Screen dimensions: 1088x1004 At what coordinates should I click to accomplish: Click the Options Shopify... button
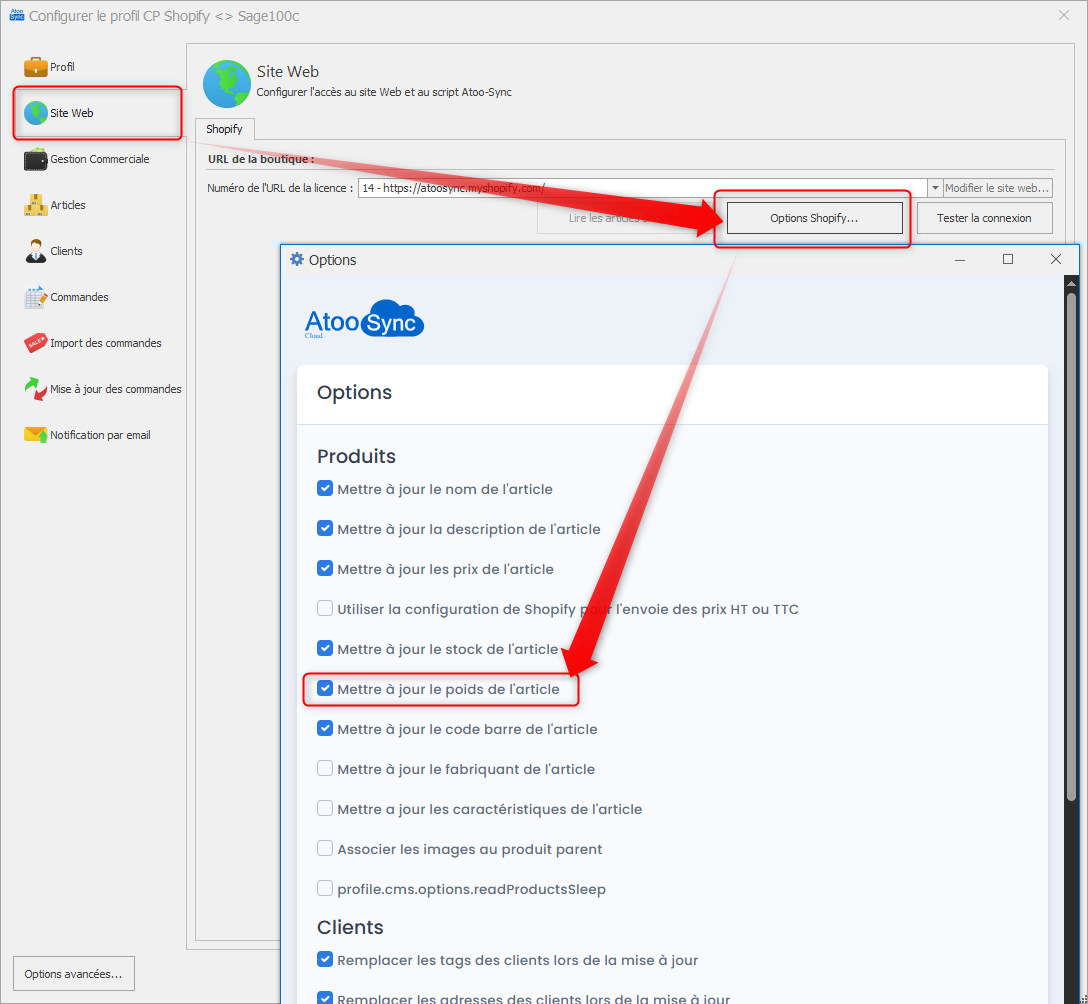814,218
